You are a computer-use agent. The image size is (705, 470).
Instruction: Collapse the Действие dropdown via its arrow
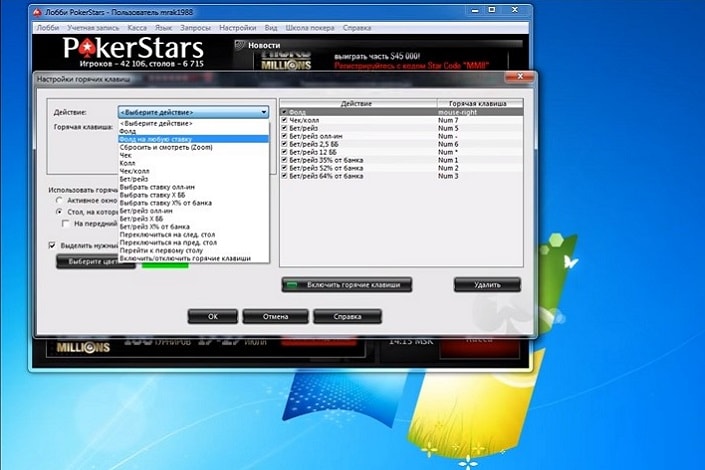click(264, 112)
